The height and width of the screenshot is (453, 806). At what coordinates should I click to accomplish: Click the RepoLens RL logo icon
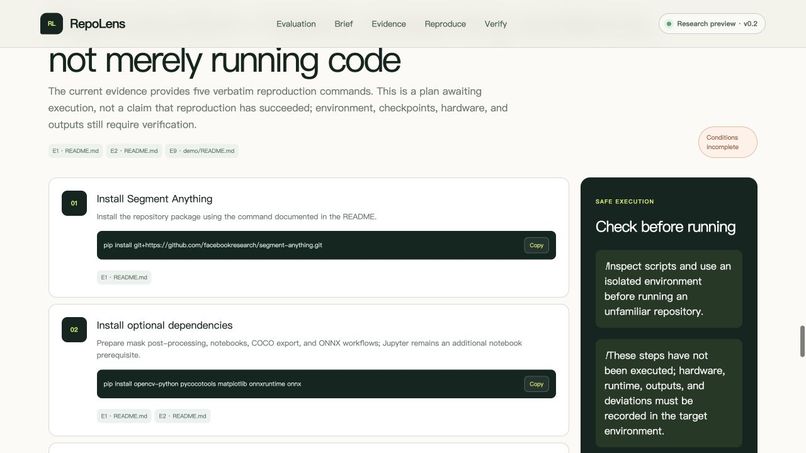point(51,24)
